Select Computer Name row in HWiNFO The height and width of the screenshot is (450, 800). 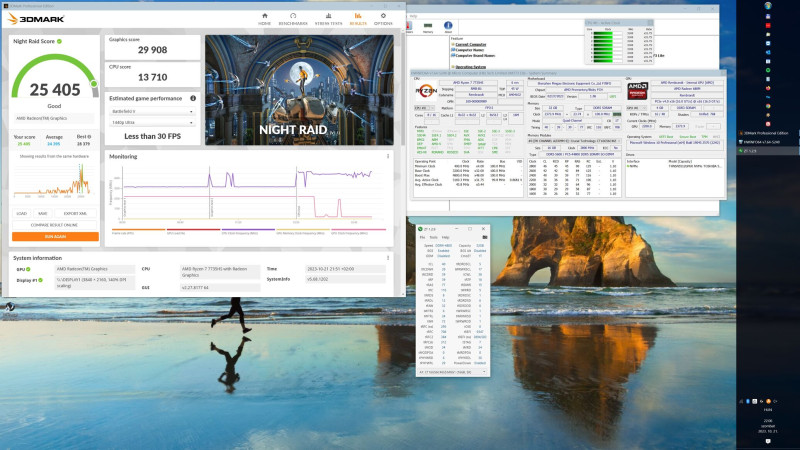tap(469, 50)
